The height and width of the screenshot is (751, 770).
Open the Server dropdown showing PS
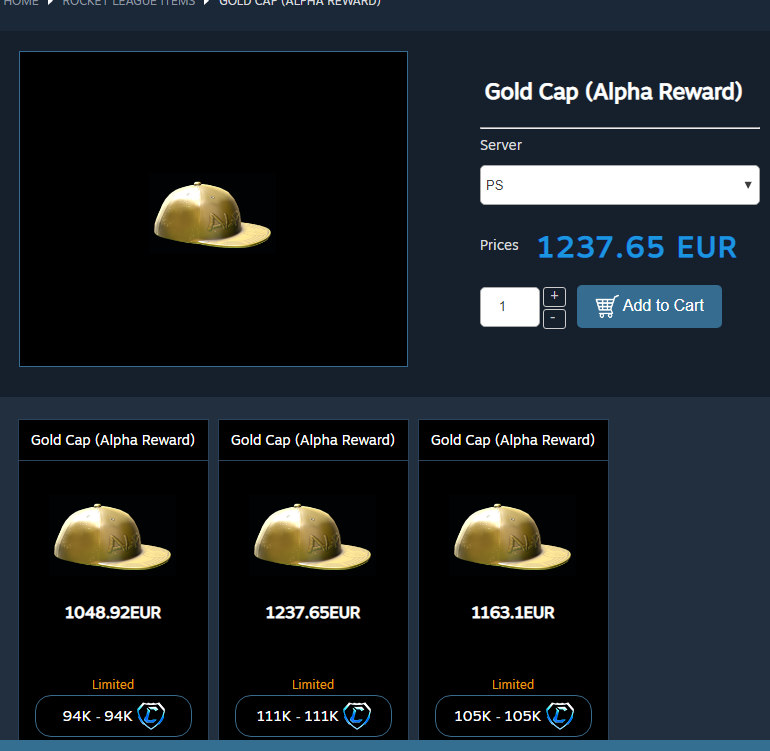[x=620, y=185]
